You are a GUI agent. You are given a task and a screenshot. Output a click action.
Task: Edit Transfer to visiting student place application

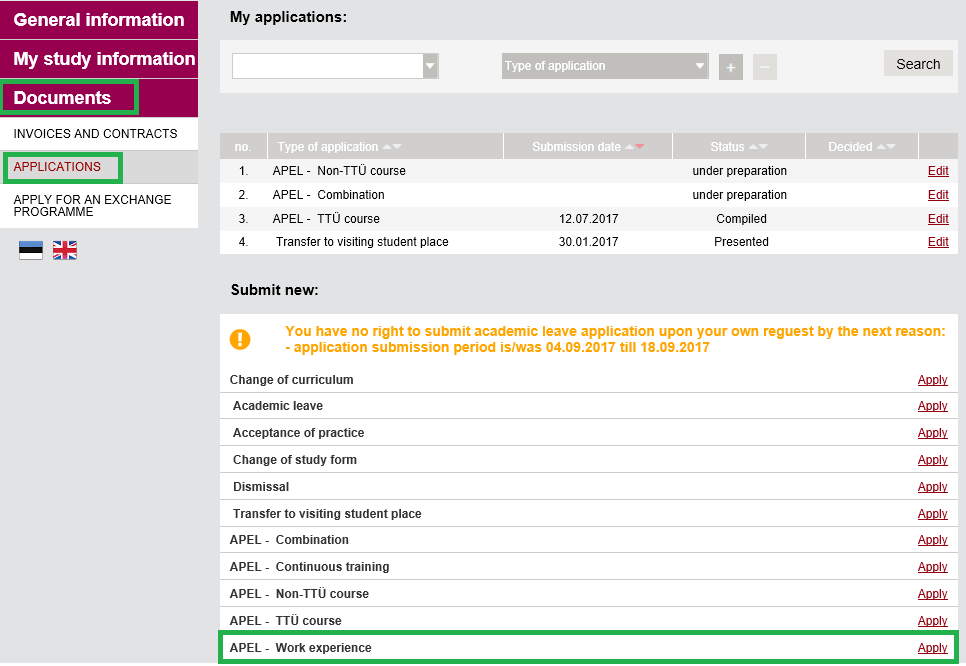point(938,242)
